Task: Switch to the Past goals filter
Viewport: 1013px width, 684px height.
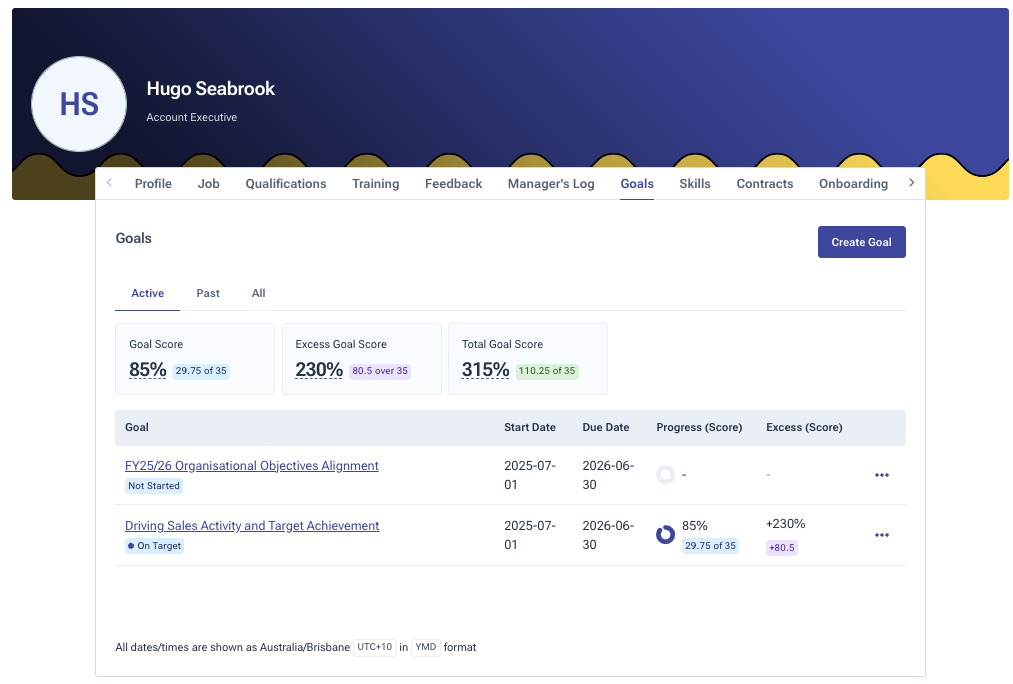Action: [208, 293]
